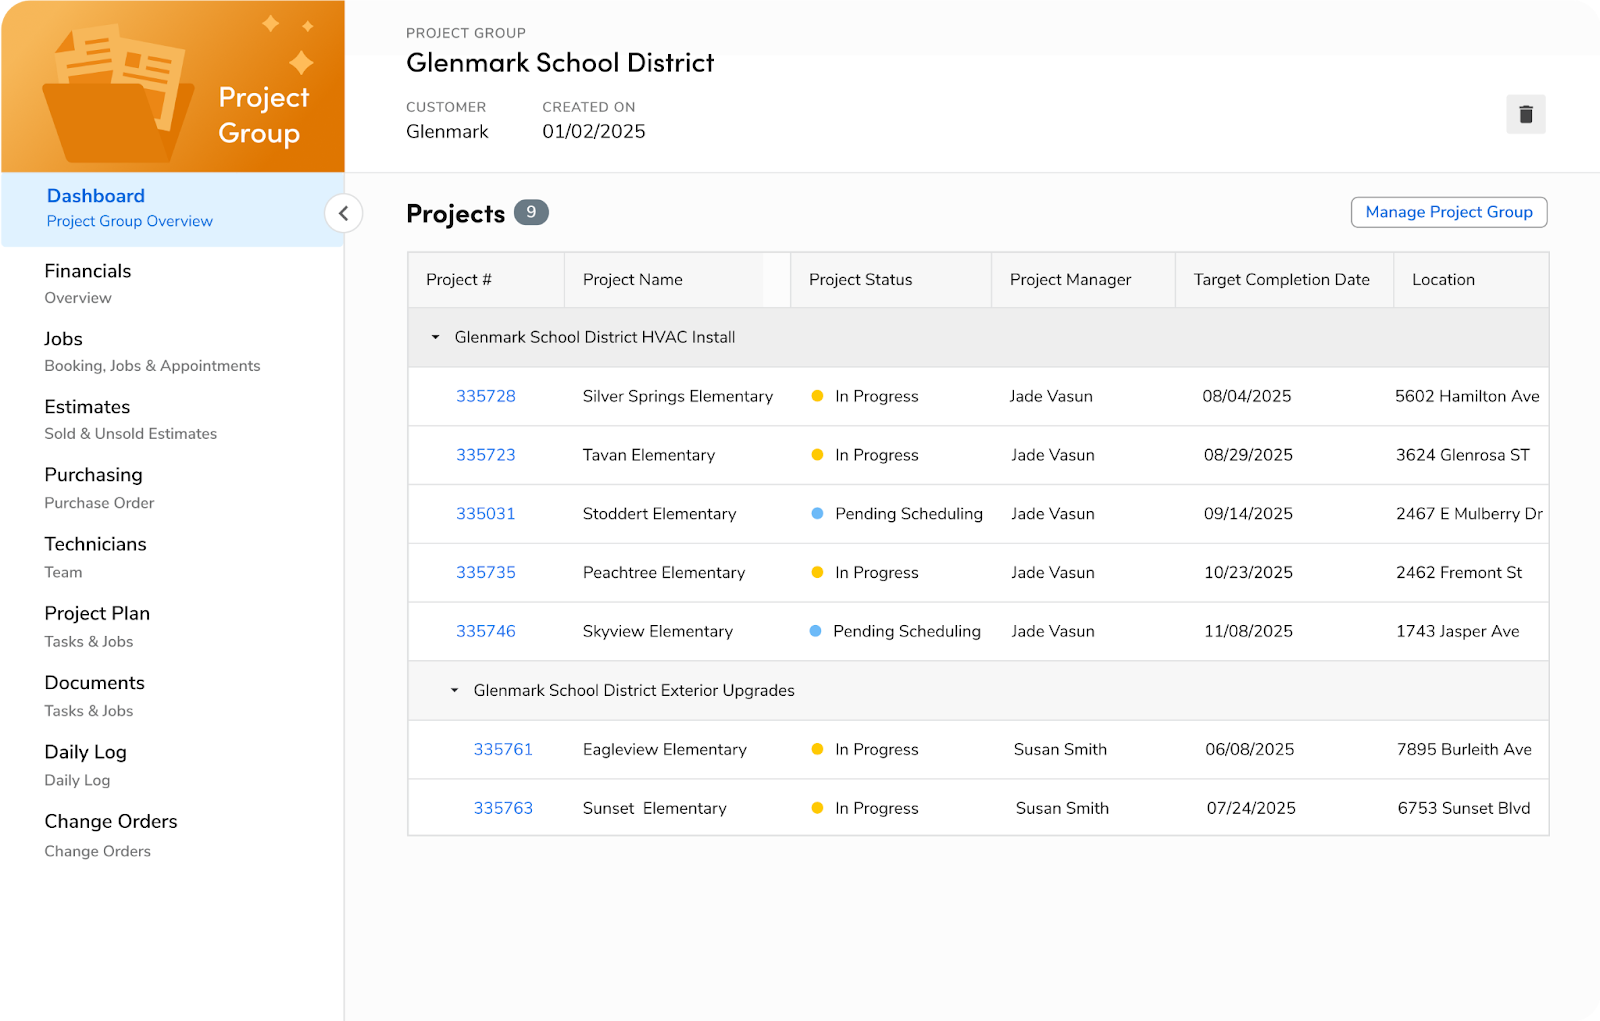
Task: Open Project Plan in sidebar
Action: (97, 626)
